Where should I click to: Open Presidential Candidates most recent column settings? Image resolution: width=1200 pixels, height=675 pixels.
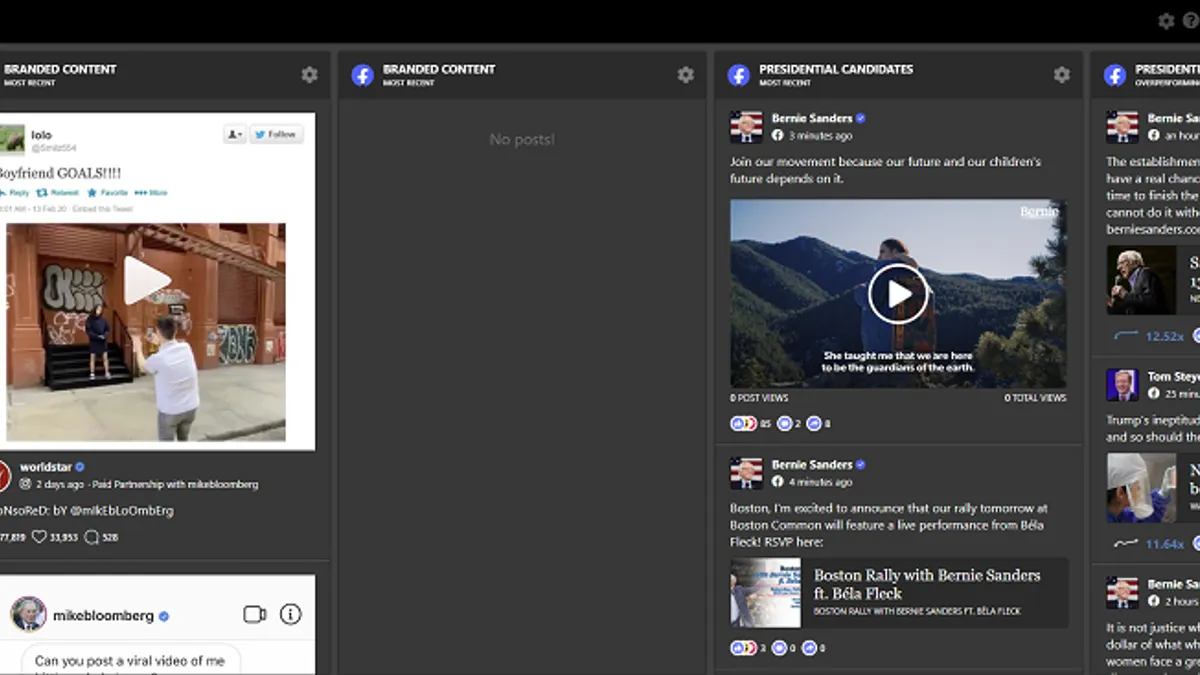pos(1062,75)
